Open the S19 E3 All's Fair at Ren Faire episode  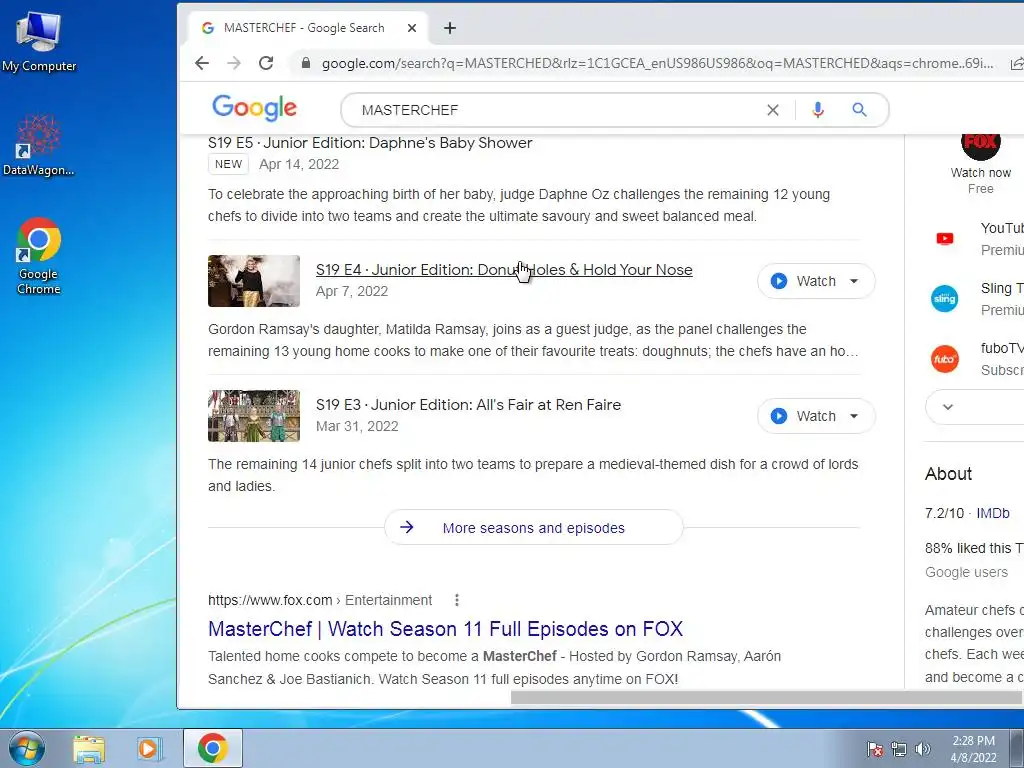(x=468, y=405)
